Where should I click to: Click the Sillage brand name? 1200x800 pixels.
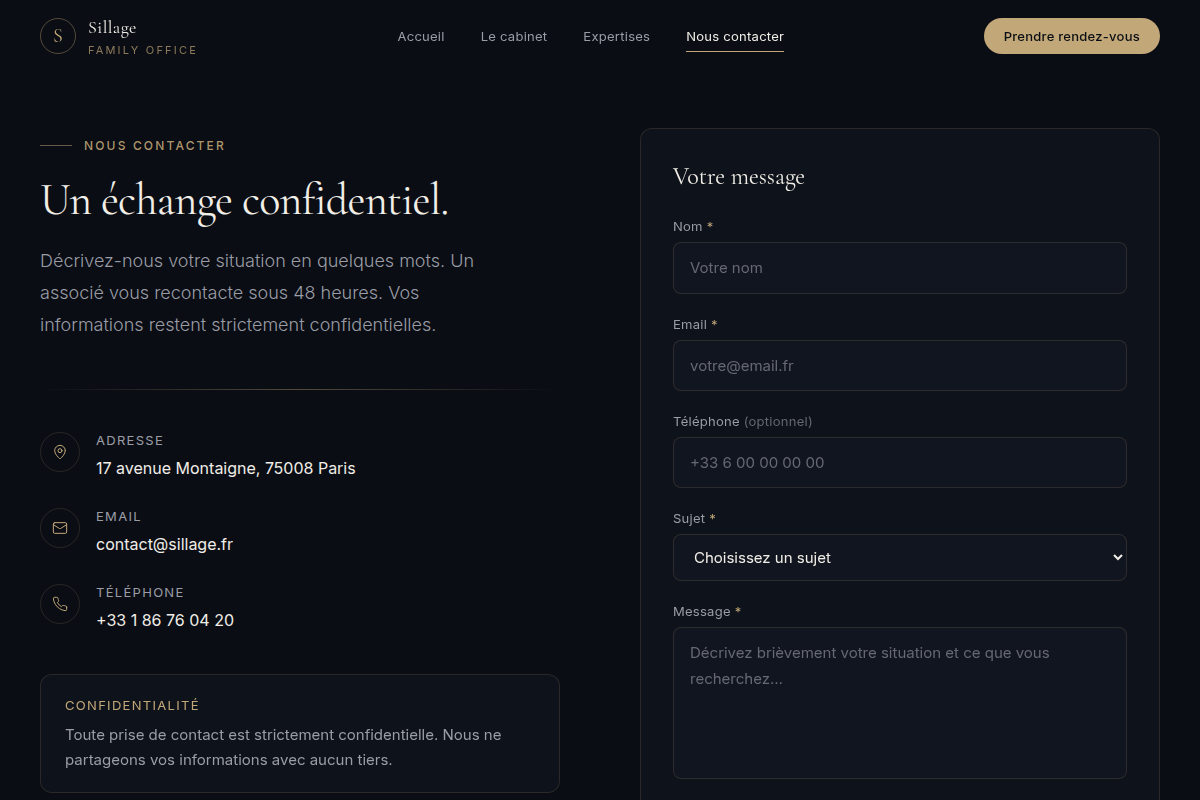click(x=112, y=28)
